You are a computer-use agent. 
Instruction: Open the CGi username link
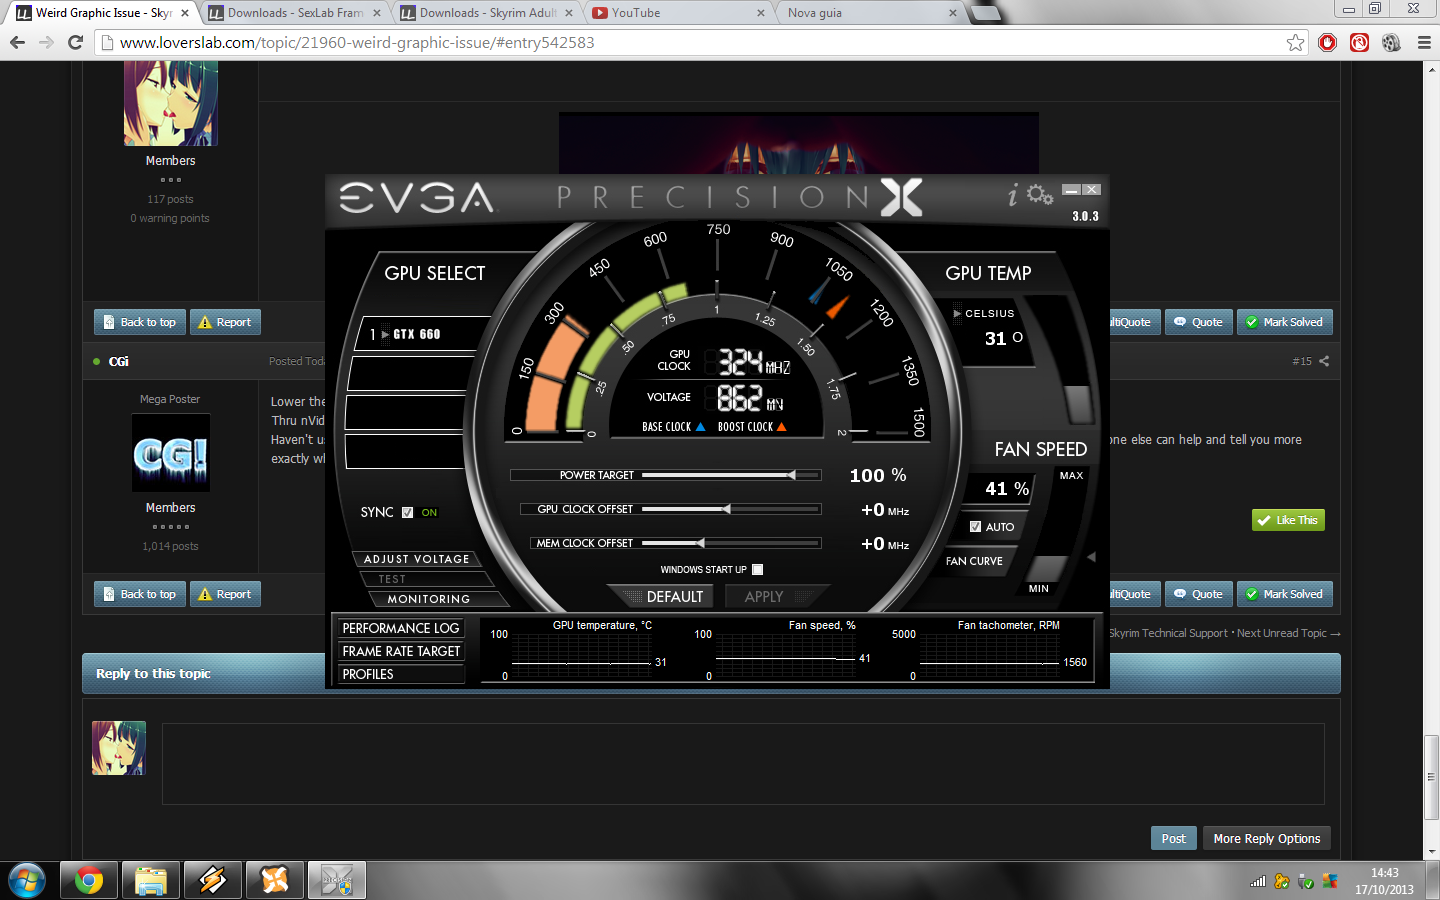coord(119,361)
